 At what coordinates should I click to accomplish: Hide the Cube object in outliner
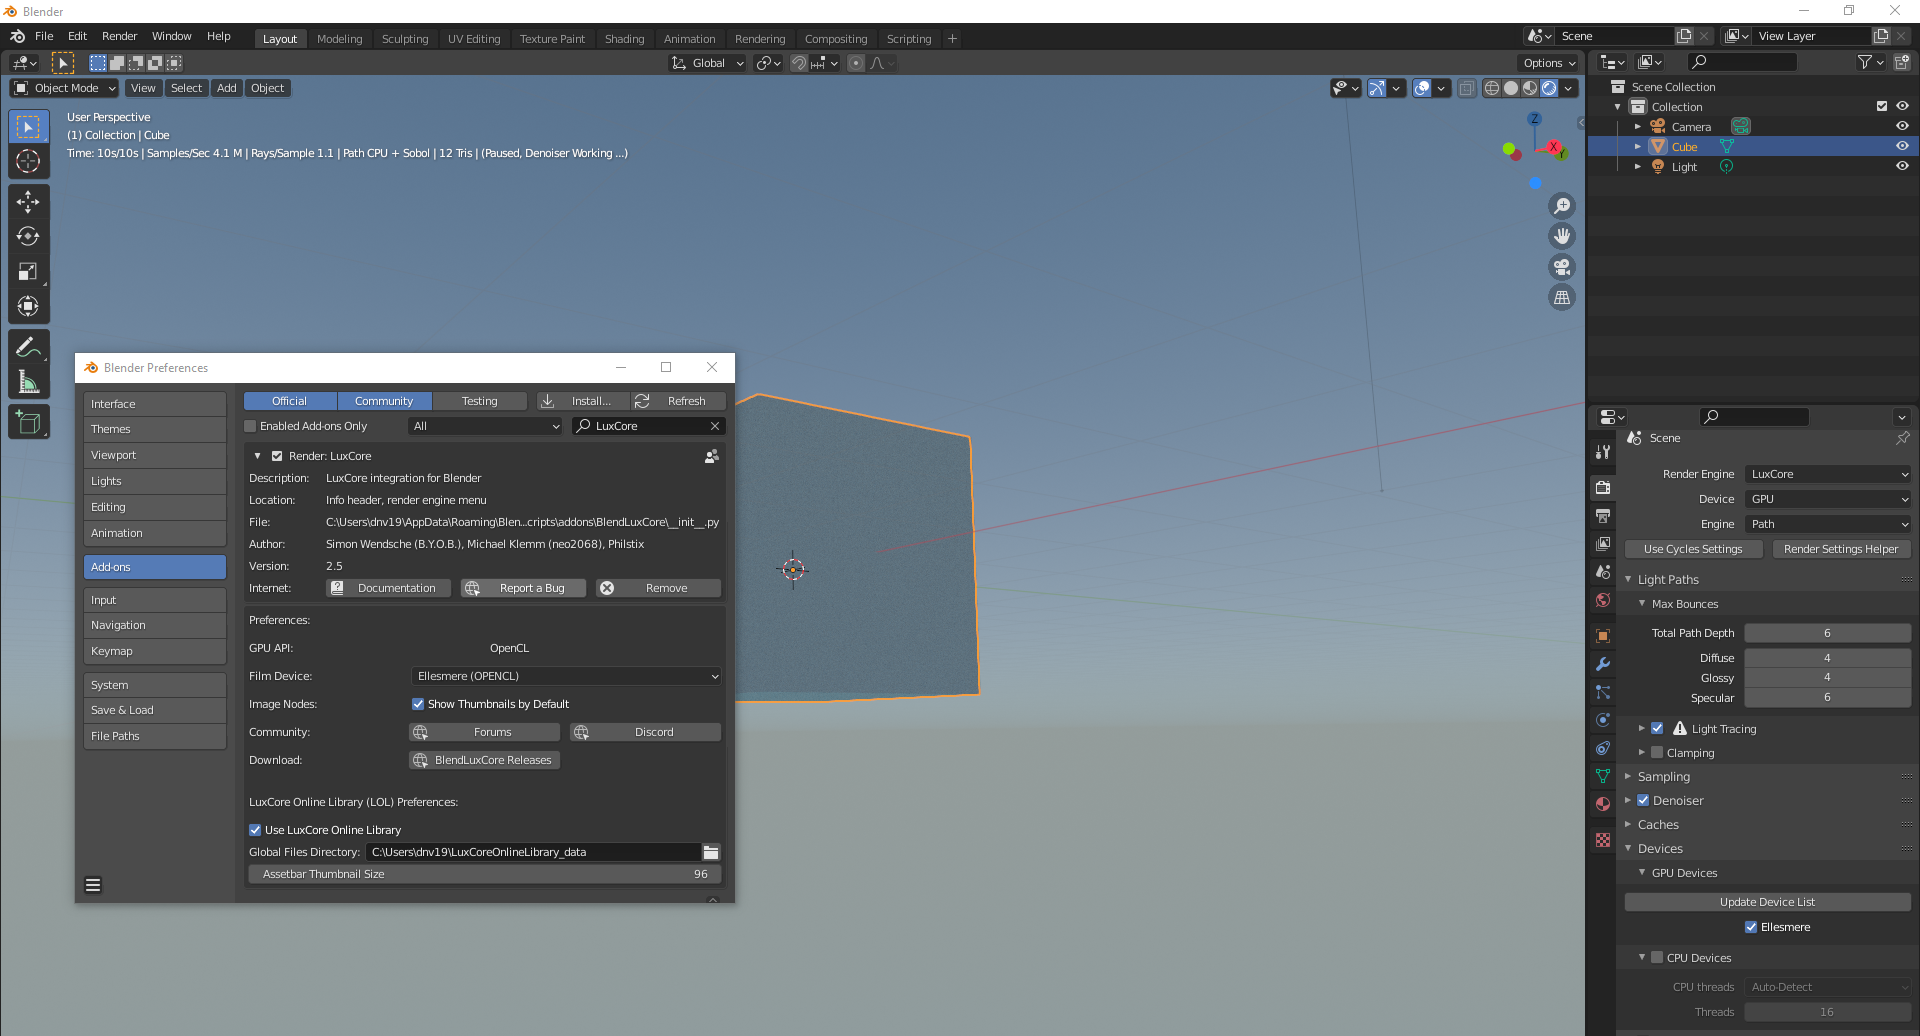1902,146
